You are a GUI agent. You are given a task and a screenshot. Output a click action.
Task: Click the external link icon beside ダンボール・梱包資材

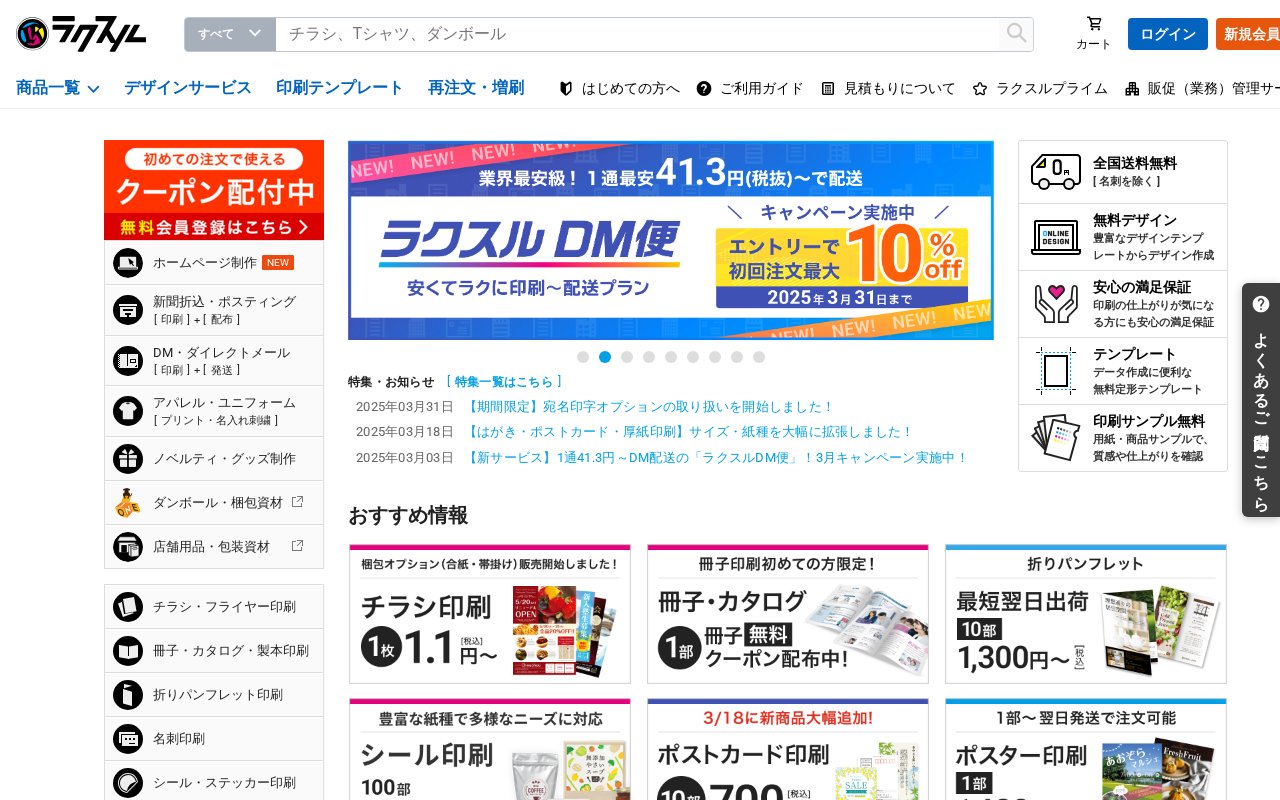[297, 502]
